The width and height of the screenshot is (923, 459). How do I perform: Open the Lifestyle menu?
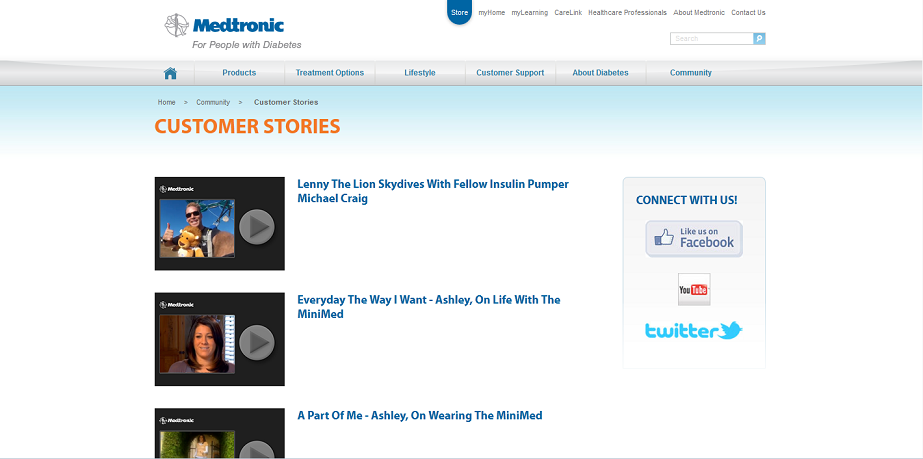pos(420,73)
